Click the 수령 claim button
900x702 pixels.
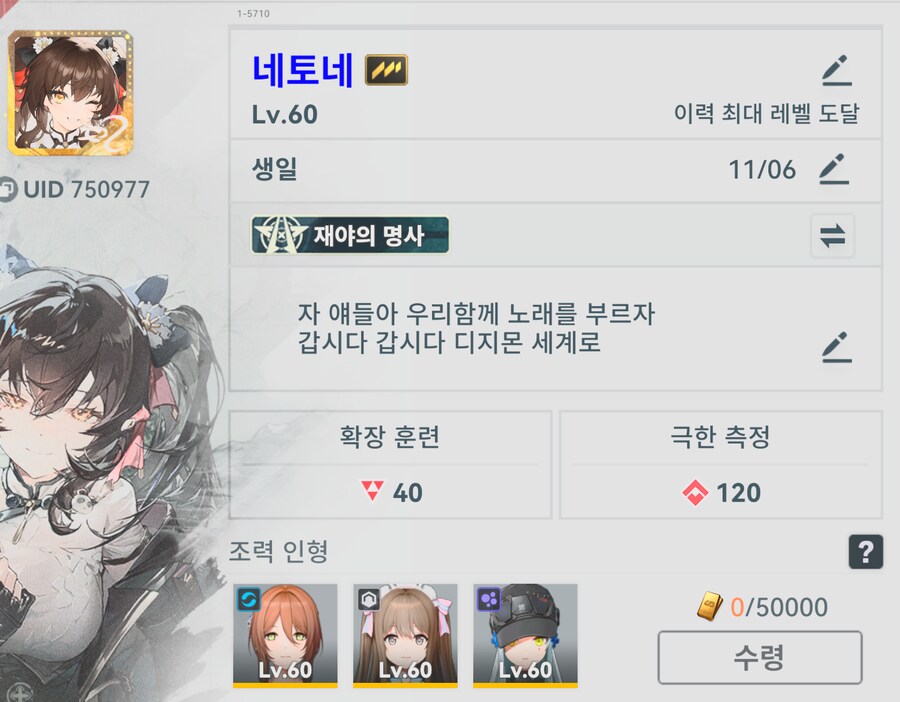(760, 657)
